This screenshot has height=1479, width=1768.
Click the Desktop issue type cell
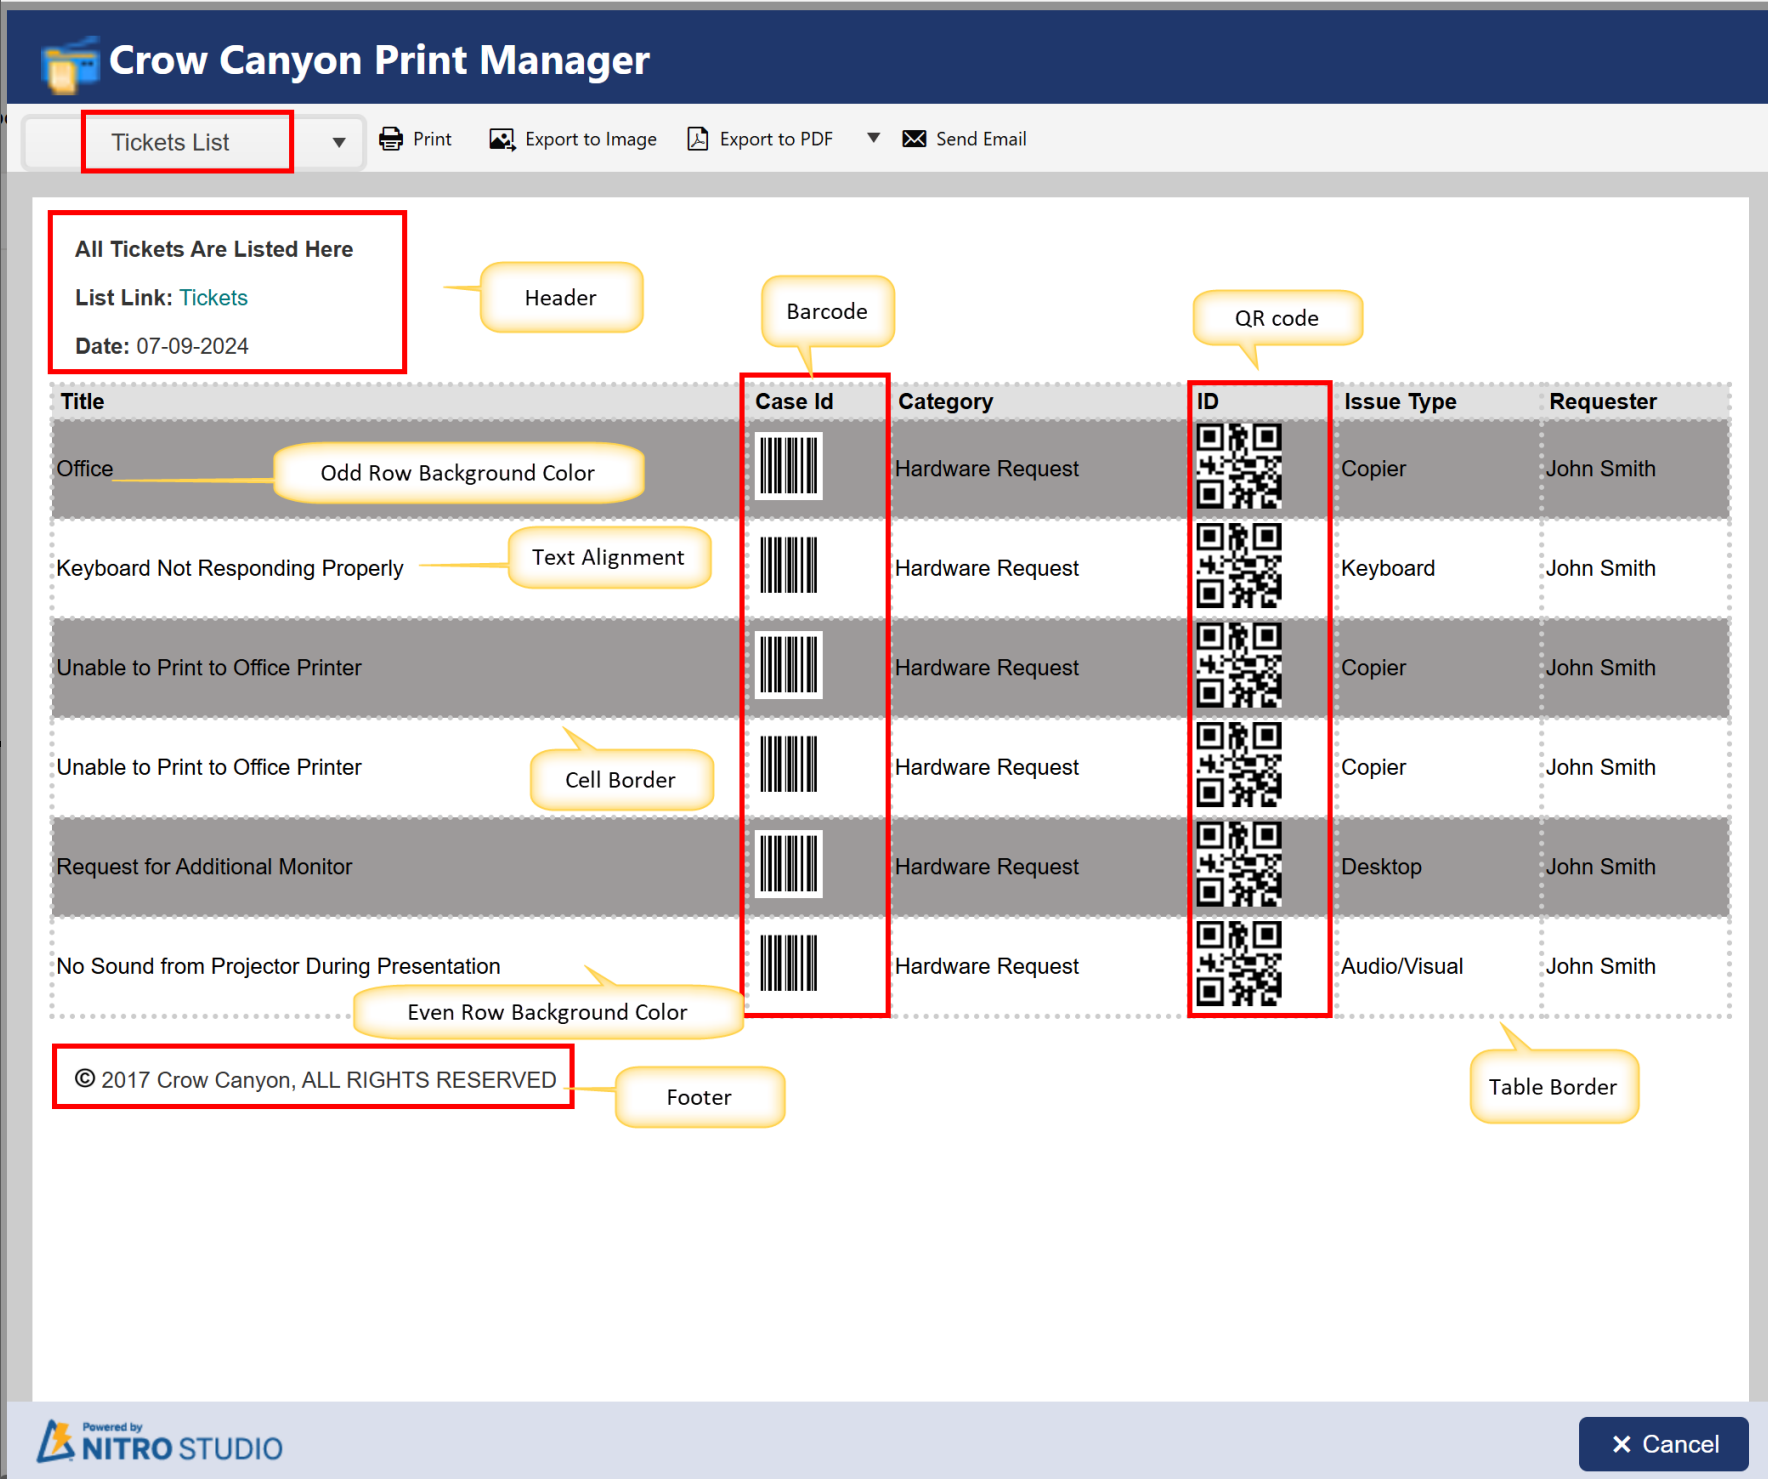[1381, 867]
